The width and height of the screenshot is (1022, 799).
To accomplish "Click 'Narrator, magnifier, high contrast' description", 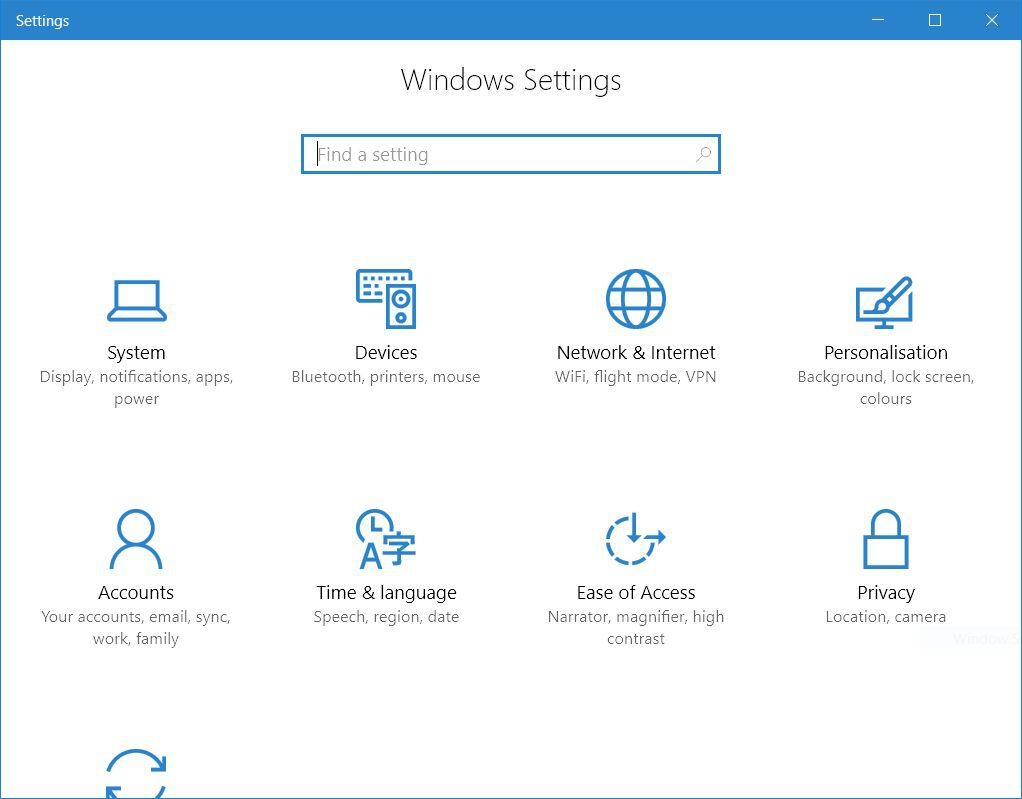I will coord(636,628).
